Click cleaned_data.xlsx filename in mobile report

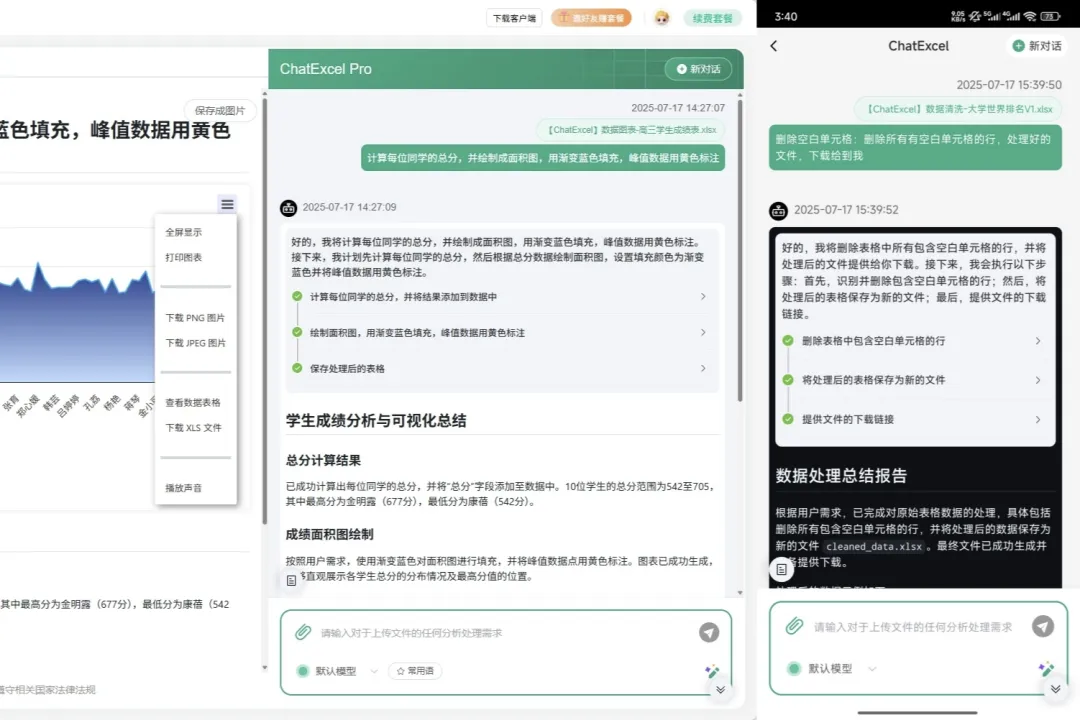click(x=874, y=546)
